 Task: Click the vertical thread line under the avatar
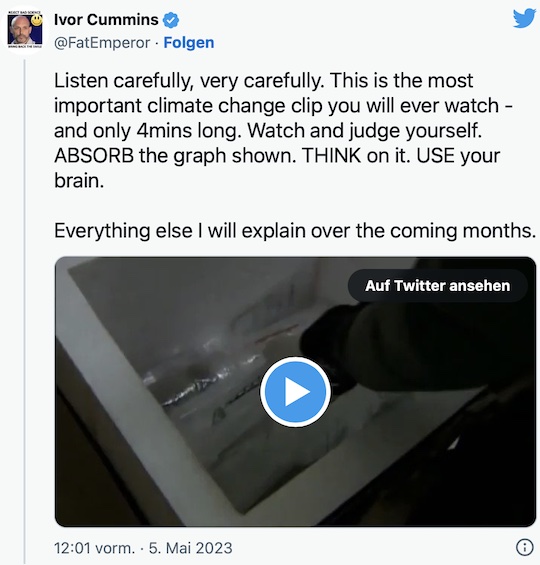coord(25,310)
